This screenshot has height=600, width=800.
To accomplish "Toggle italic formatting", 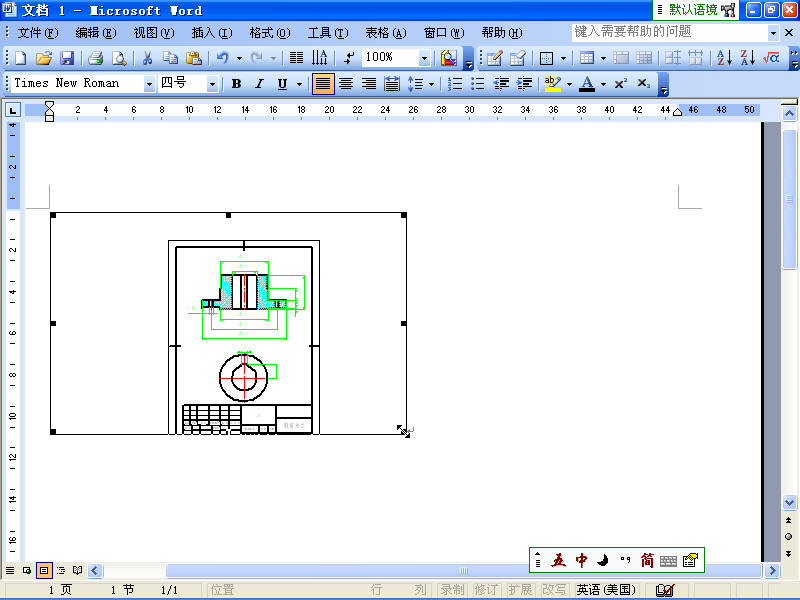I will point(259,84).
